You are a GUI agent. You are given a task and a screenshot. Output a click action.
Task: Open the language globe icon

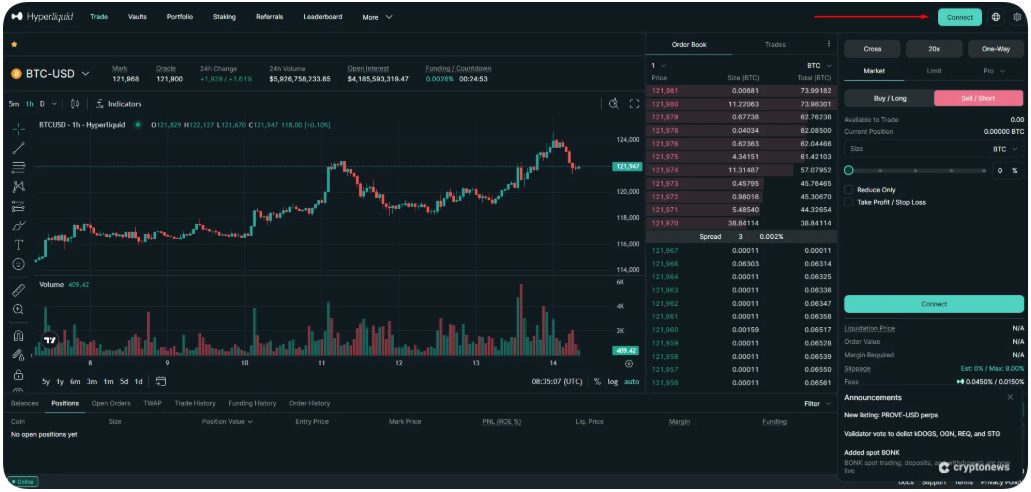point(996,18)
